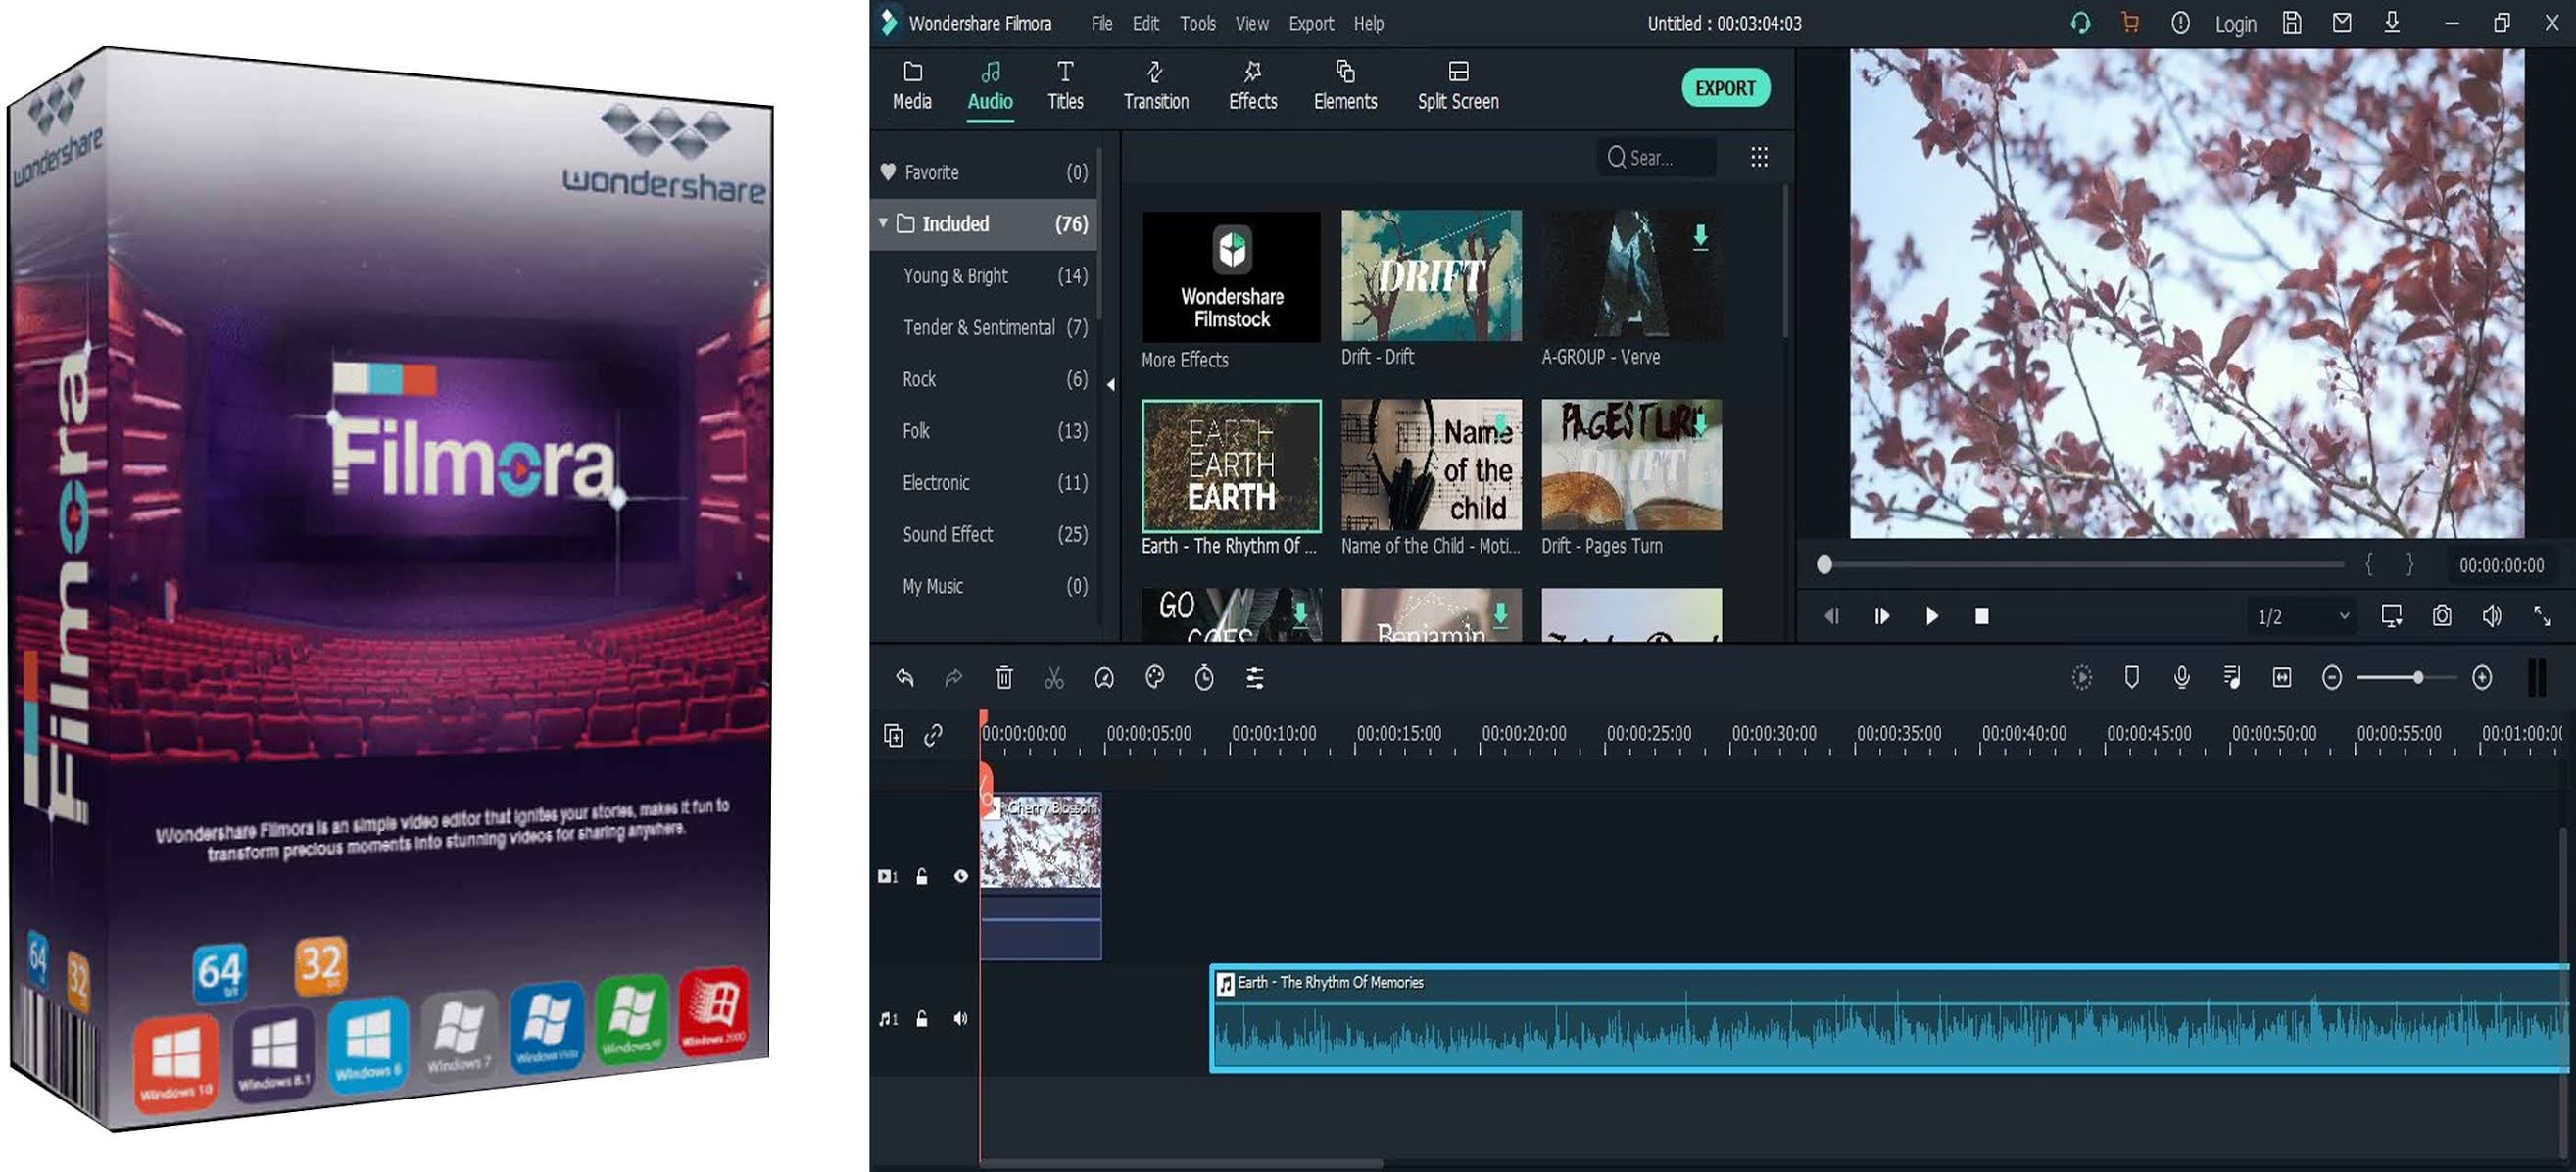The height and width of the screenshot is (1172, 2576).
Task: Open the Help menu
Action: coord(1369,24)
